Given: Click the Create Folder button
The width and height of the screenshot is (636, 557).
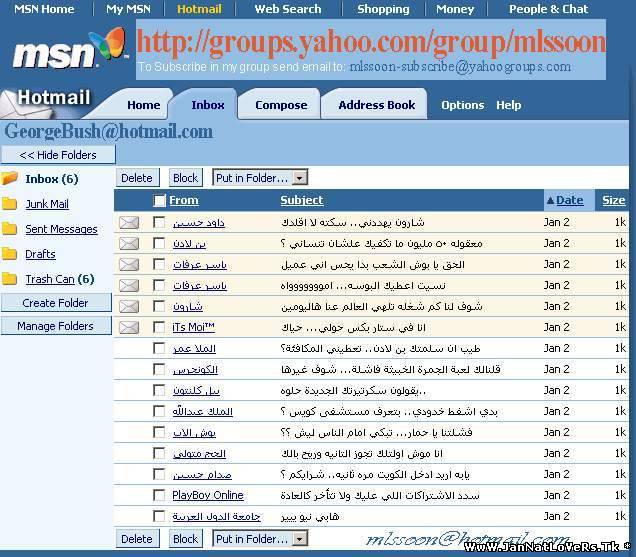Looking at the screenshot, I should tap(56, 303).
